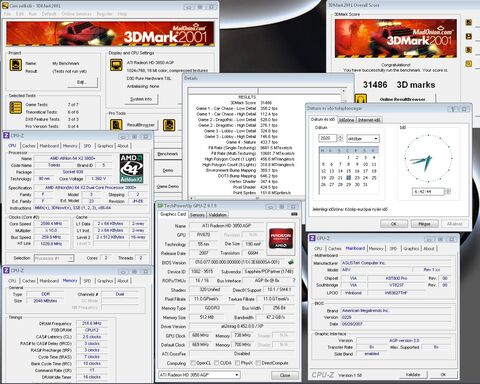This screenshot has width=480, height=384.
Task: Toggle the CUDA checkbox in GPU-Z
Action: click(216, 363)
